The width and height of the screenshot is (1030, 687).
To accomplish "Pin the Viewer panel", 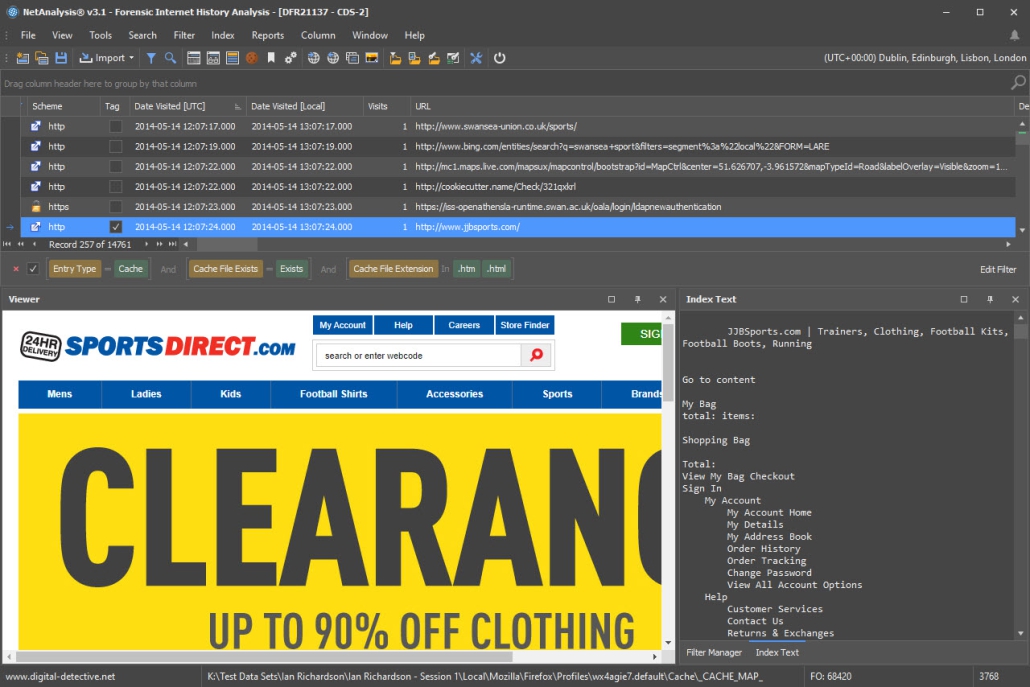I will [x=637, y=299].
